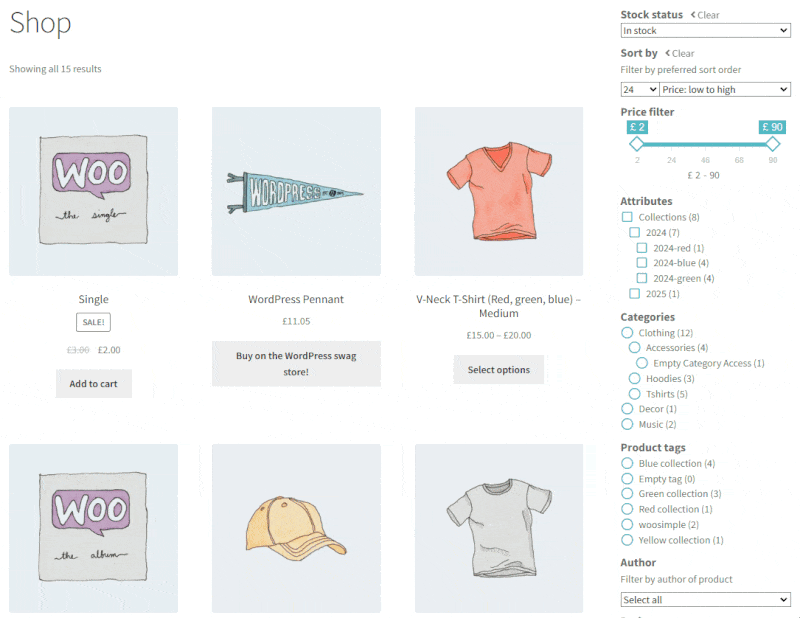Click Select options for V-Neck T-Shirt
This screenshot has height=618, width=800.
point(498,370)
